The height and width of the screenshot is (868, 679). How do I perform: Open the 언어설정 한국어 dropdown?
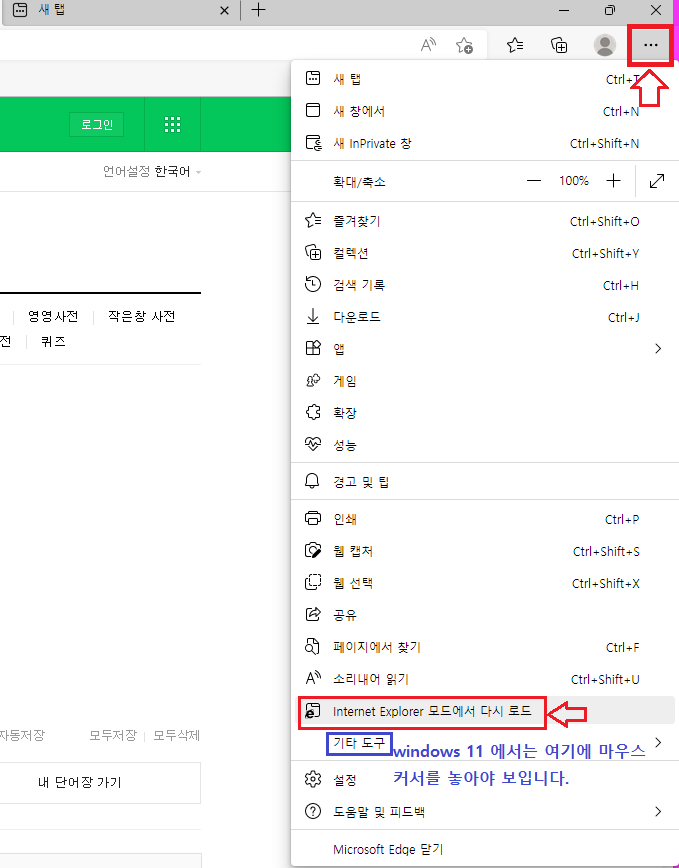[x=152, y=172]
